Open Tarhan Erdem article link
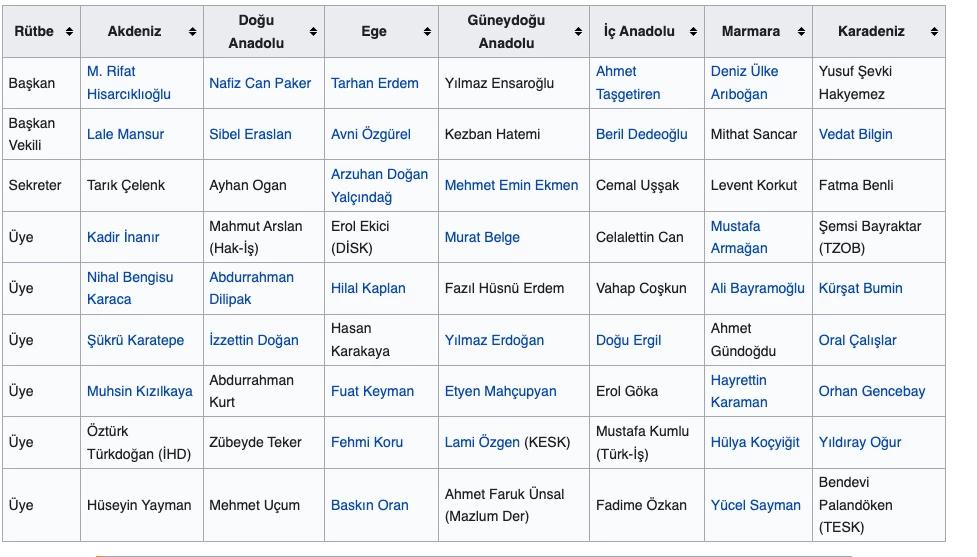This screenshot has height=557, width=977. pos(375,83)
